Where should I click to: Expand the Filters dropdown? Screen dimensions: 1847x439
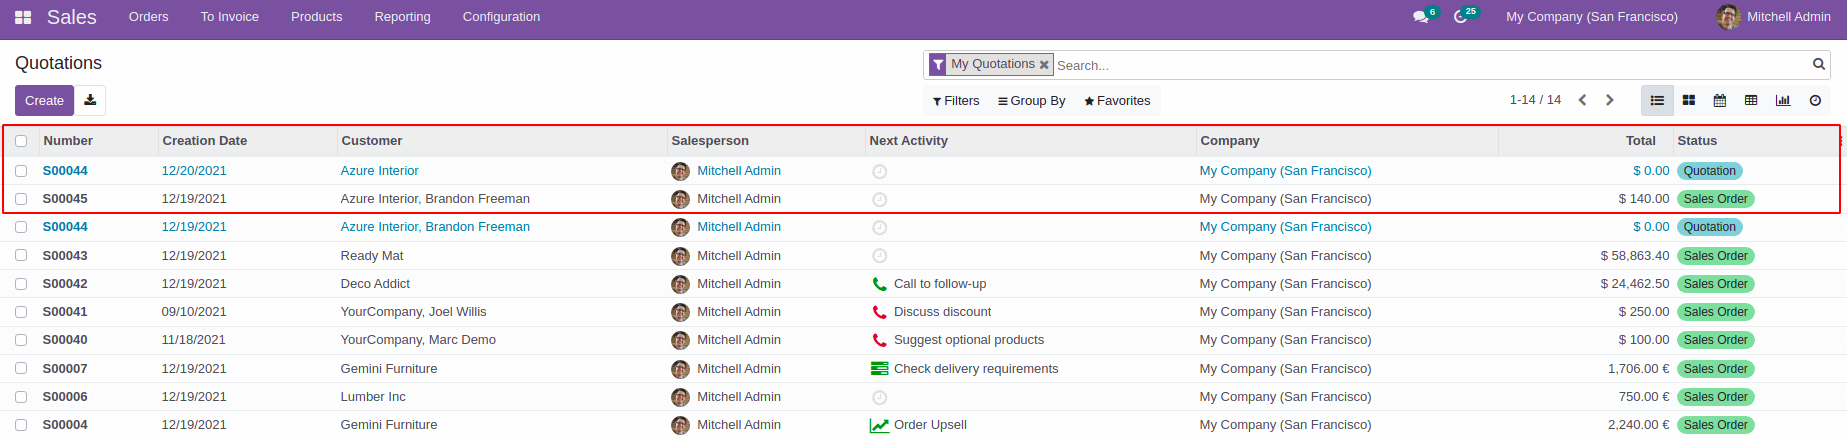pyautogui.click(x=956, y=101)
